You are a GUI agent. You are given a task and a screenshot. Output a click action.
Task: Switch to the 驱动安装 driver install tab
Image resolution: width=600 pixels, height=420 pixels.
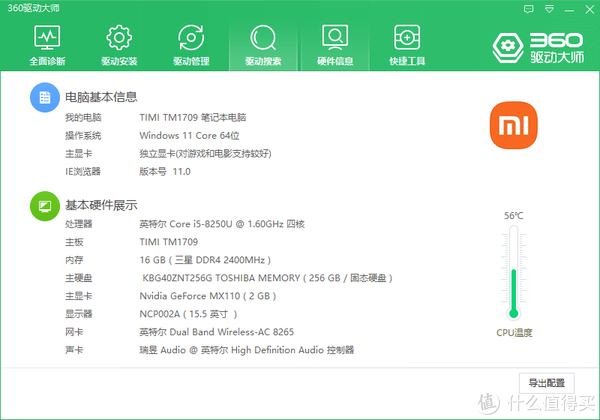[119, 45]
